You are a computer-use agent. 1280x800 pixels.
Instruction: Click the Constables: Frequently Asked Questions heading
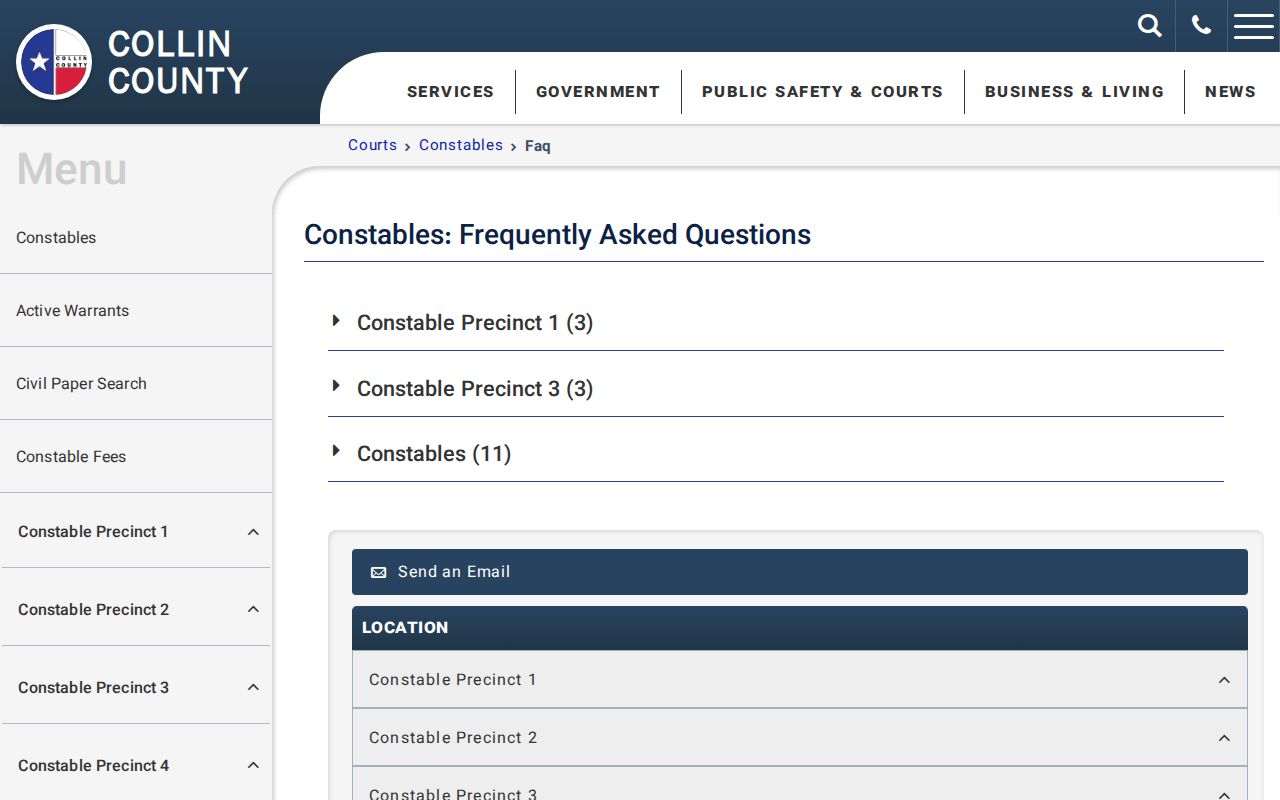click(x=557, y=235)
